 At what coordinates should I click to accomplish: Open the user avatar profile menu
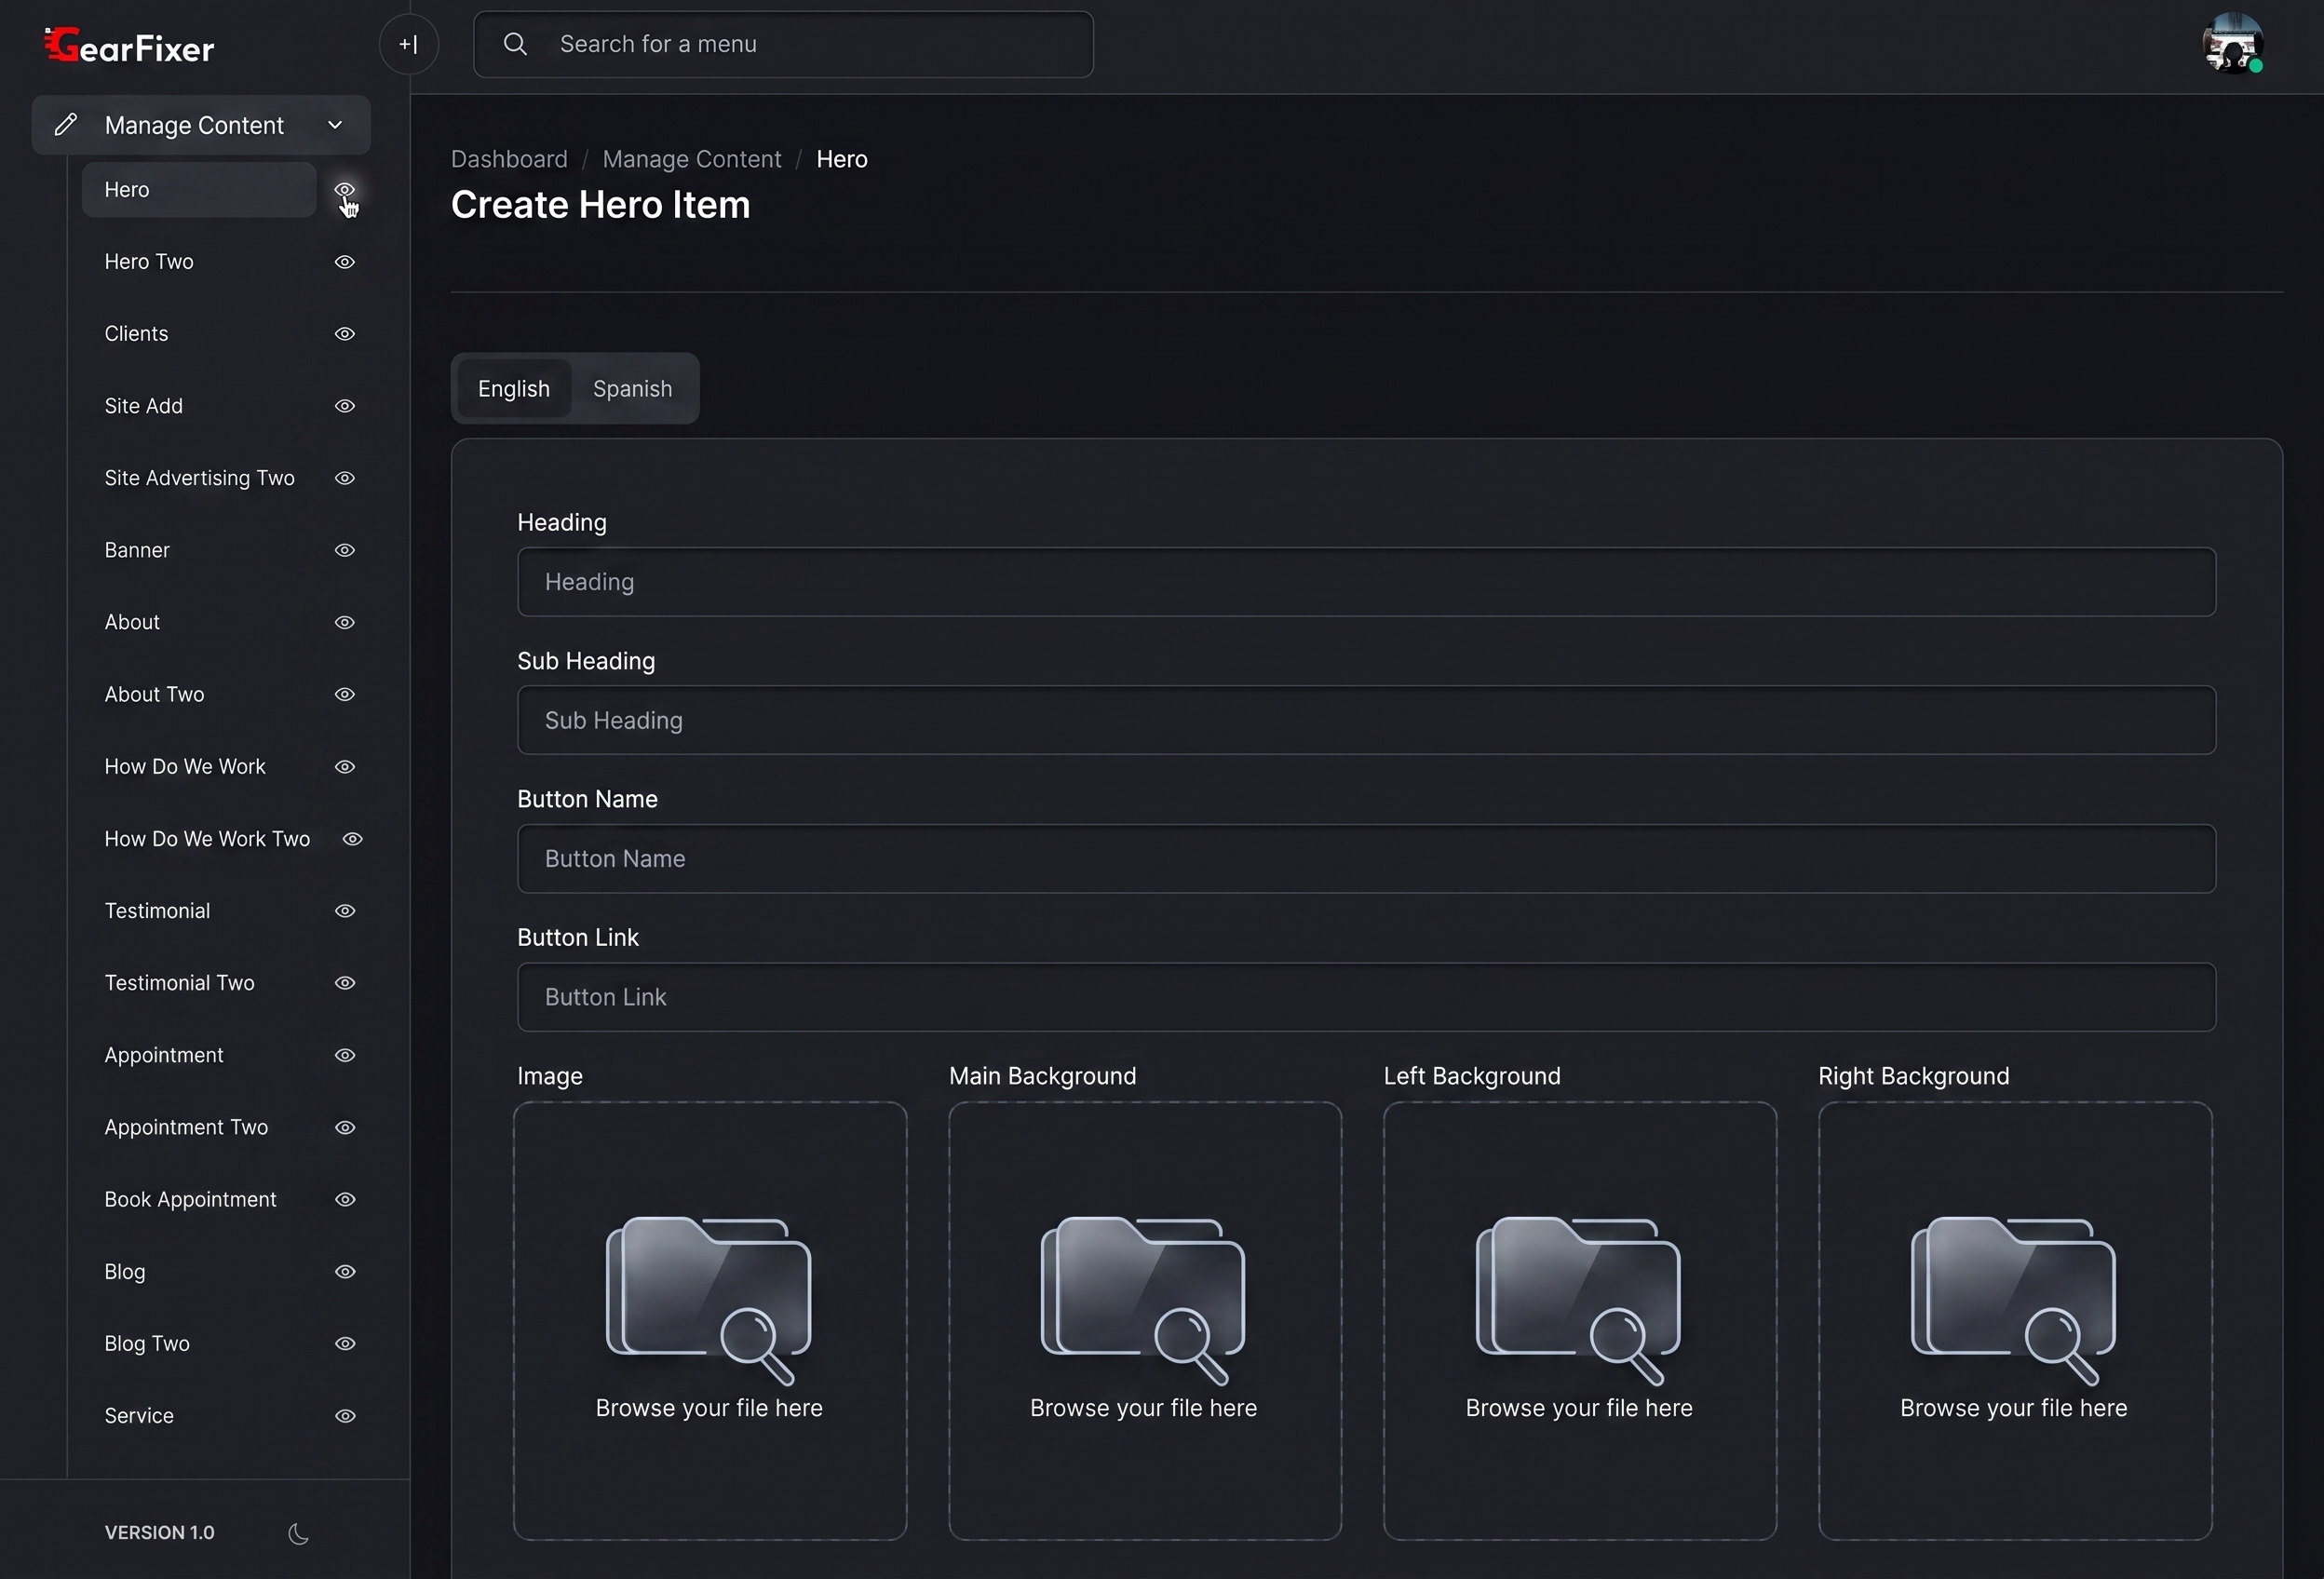click(2233, 43)
